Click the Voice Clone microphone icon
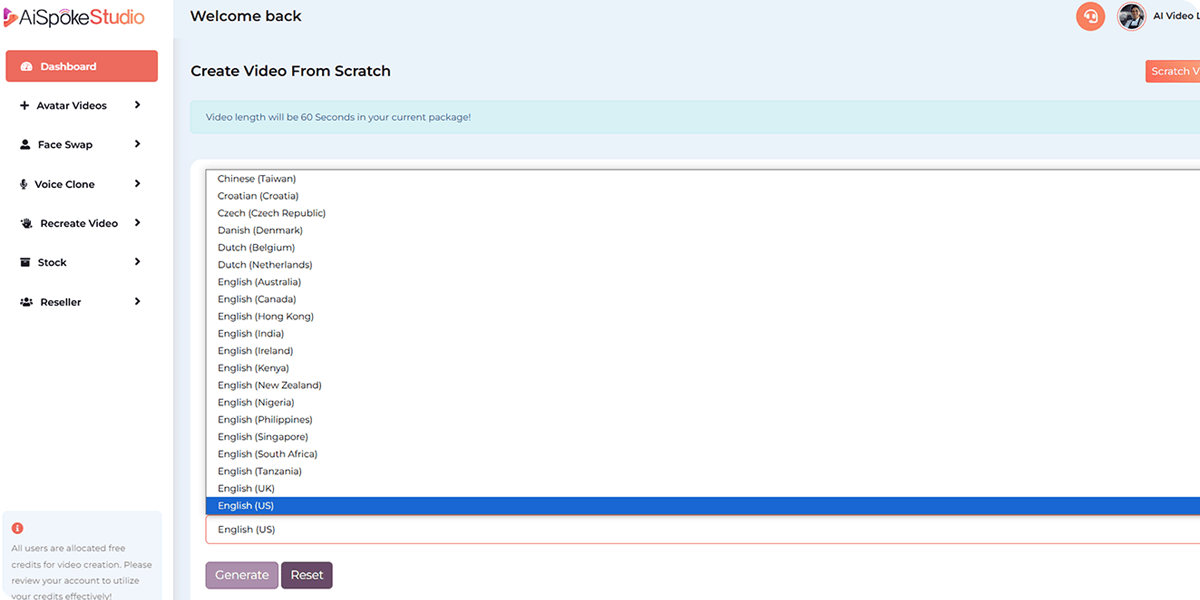Image resolution: width=1200 pixels, height=600 pixels. tap(25, 184)
